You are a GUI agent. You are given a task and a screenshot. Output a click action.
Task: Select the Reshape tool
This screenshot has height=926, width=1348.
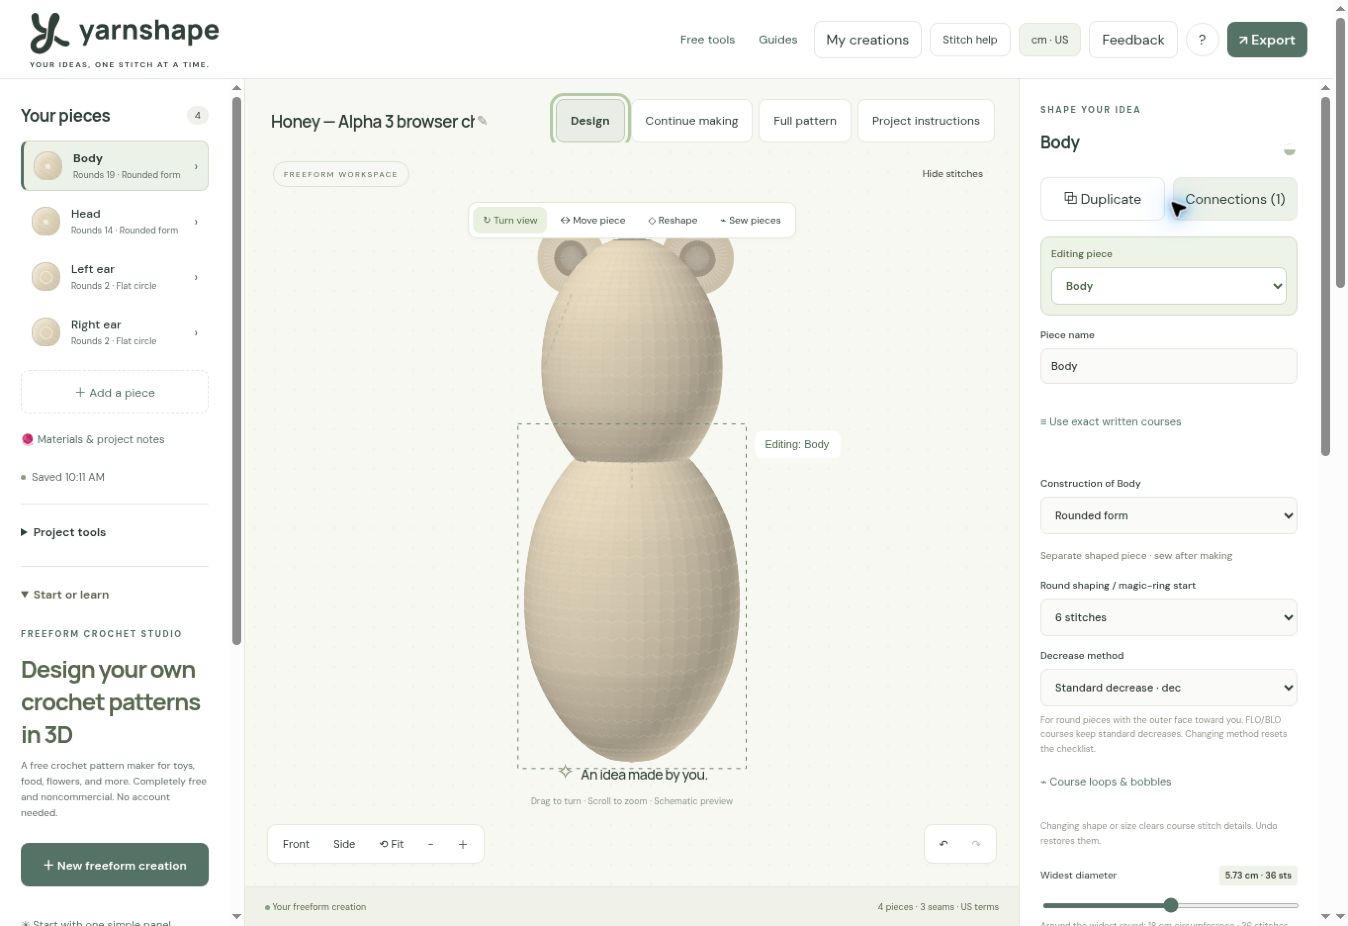coord(673,220)
